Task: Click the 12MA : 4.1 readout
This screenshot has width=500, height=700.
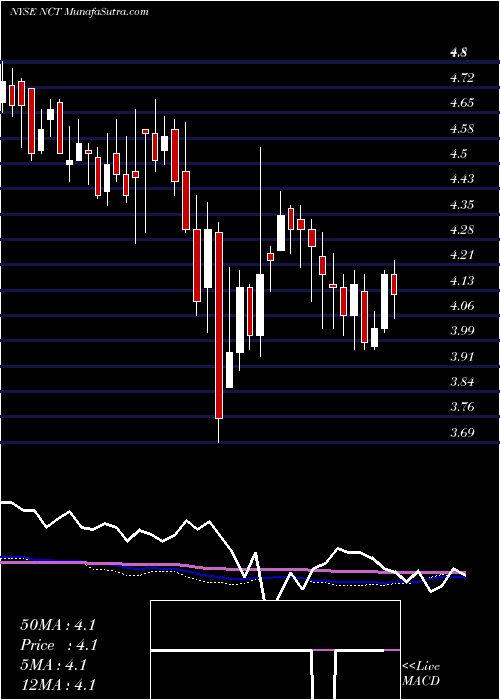Action: coord(58,685)
